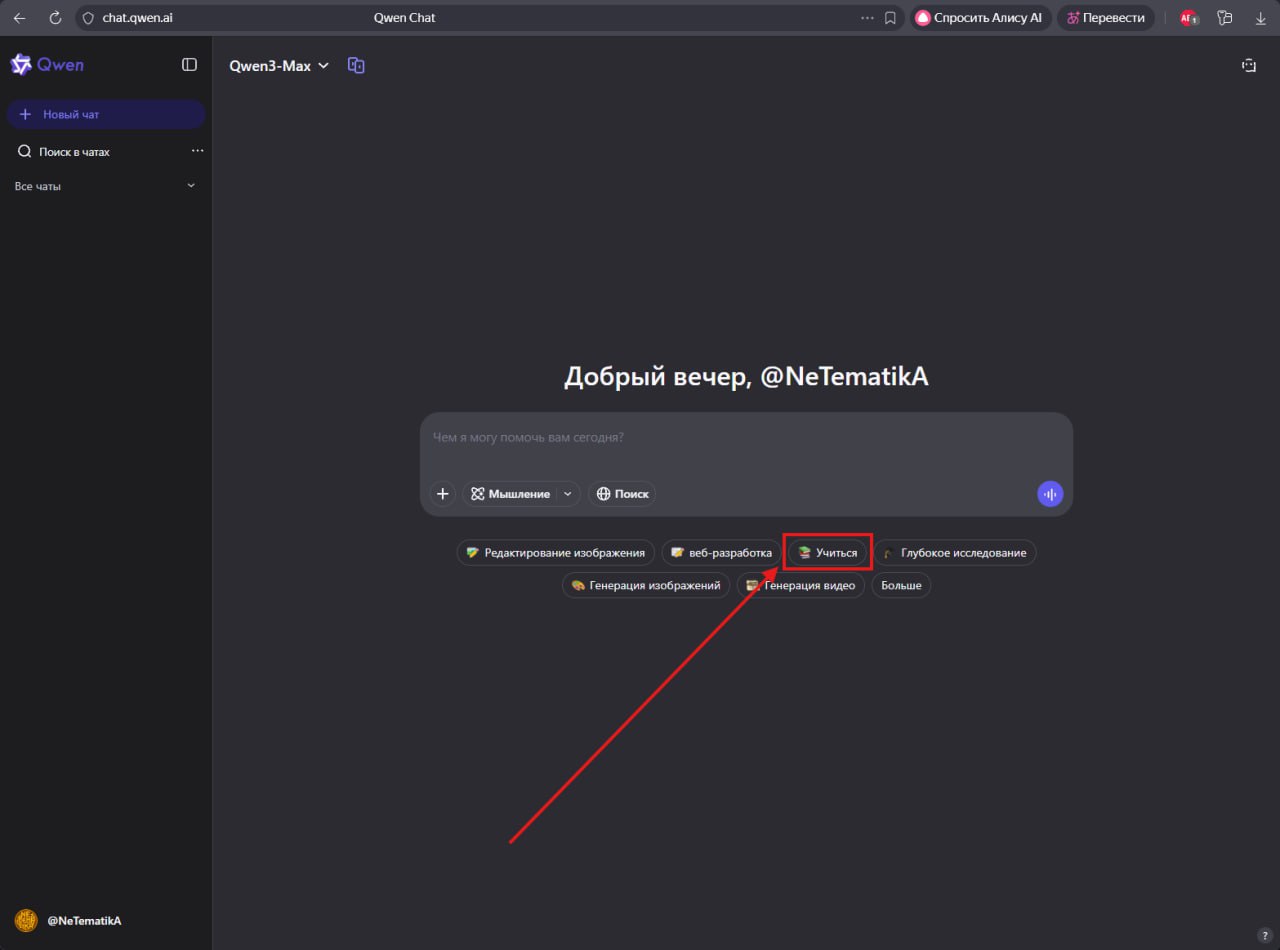Open the red AB extension icon
1280x950 pixels.
click(x=1188, y=18)
